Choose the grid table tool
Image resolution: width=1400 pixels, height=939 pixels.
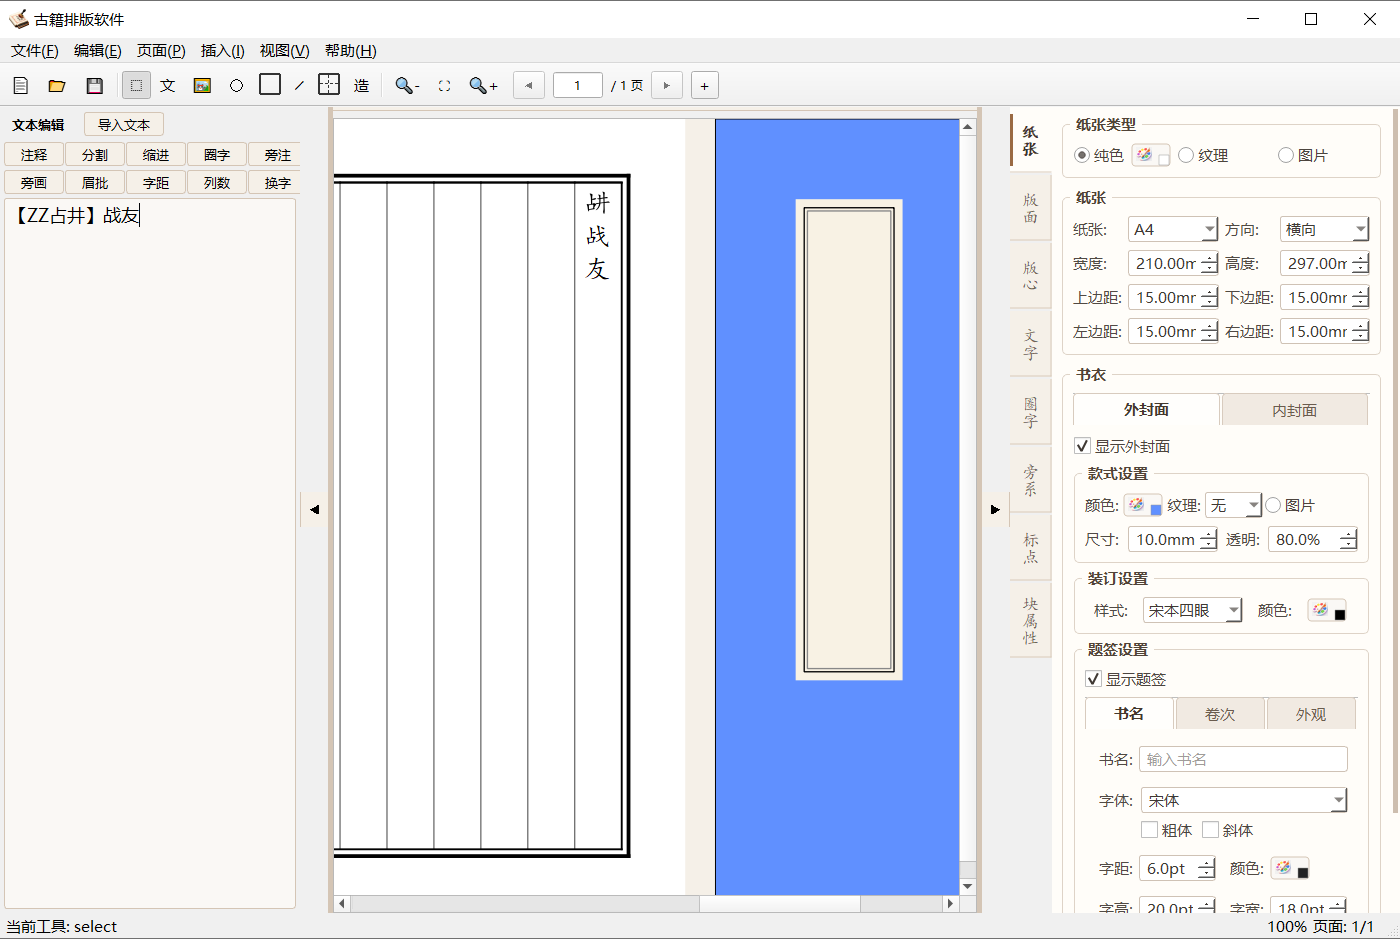(329, 85)
